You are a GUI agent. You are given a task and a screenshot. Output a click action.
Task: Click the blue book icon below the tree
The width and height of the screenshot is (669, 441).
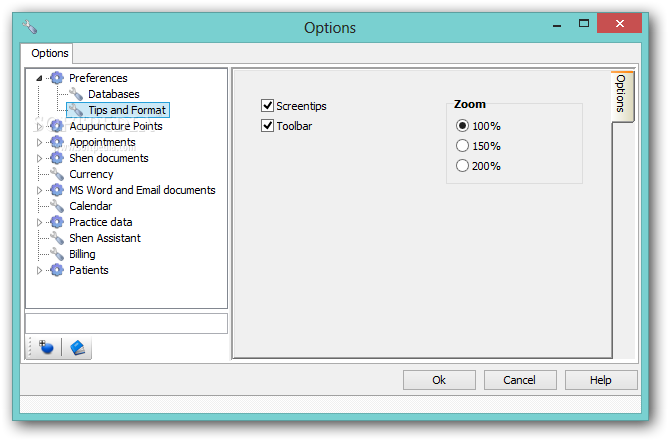point(77,347)
